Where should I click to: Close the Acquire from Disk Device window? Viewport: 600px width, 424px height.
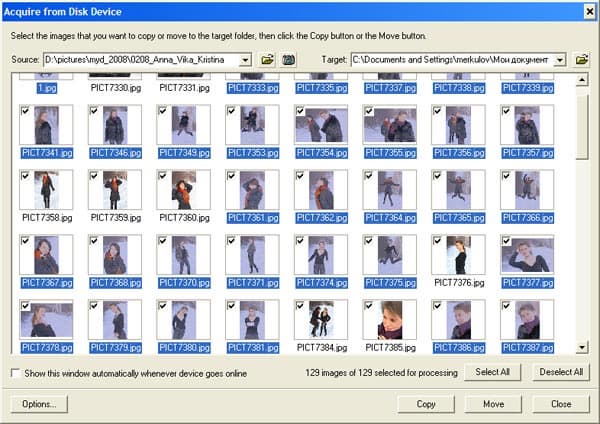click(590, 12)
